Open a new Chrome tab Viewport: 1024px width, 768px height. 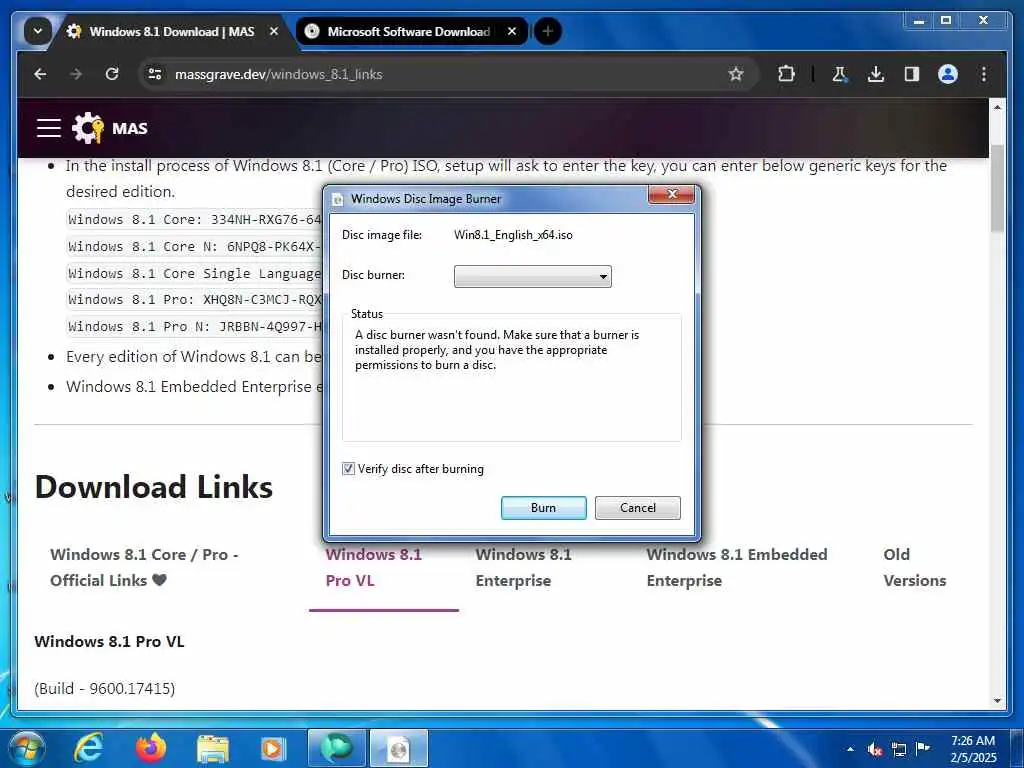pos(548,31)
